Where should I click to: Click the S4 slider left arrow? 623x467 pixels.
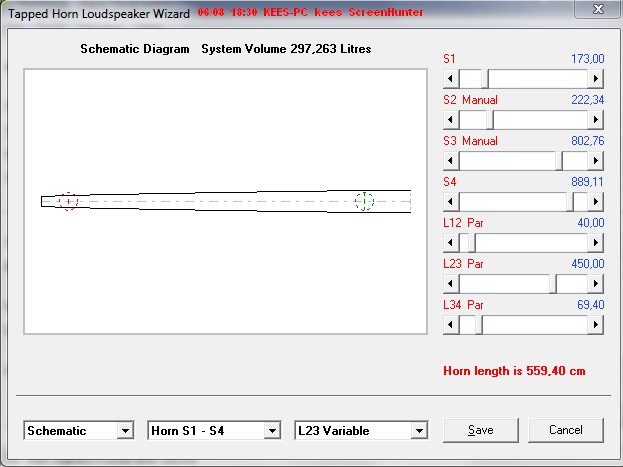point(451,202)
